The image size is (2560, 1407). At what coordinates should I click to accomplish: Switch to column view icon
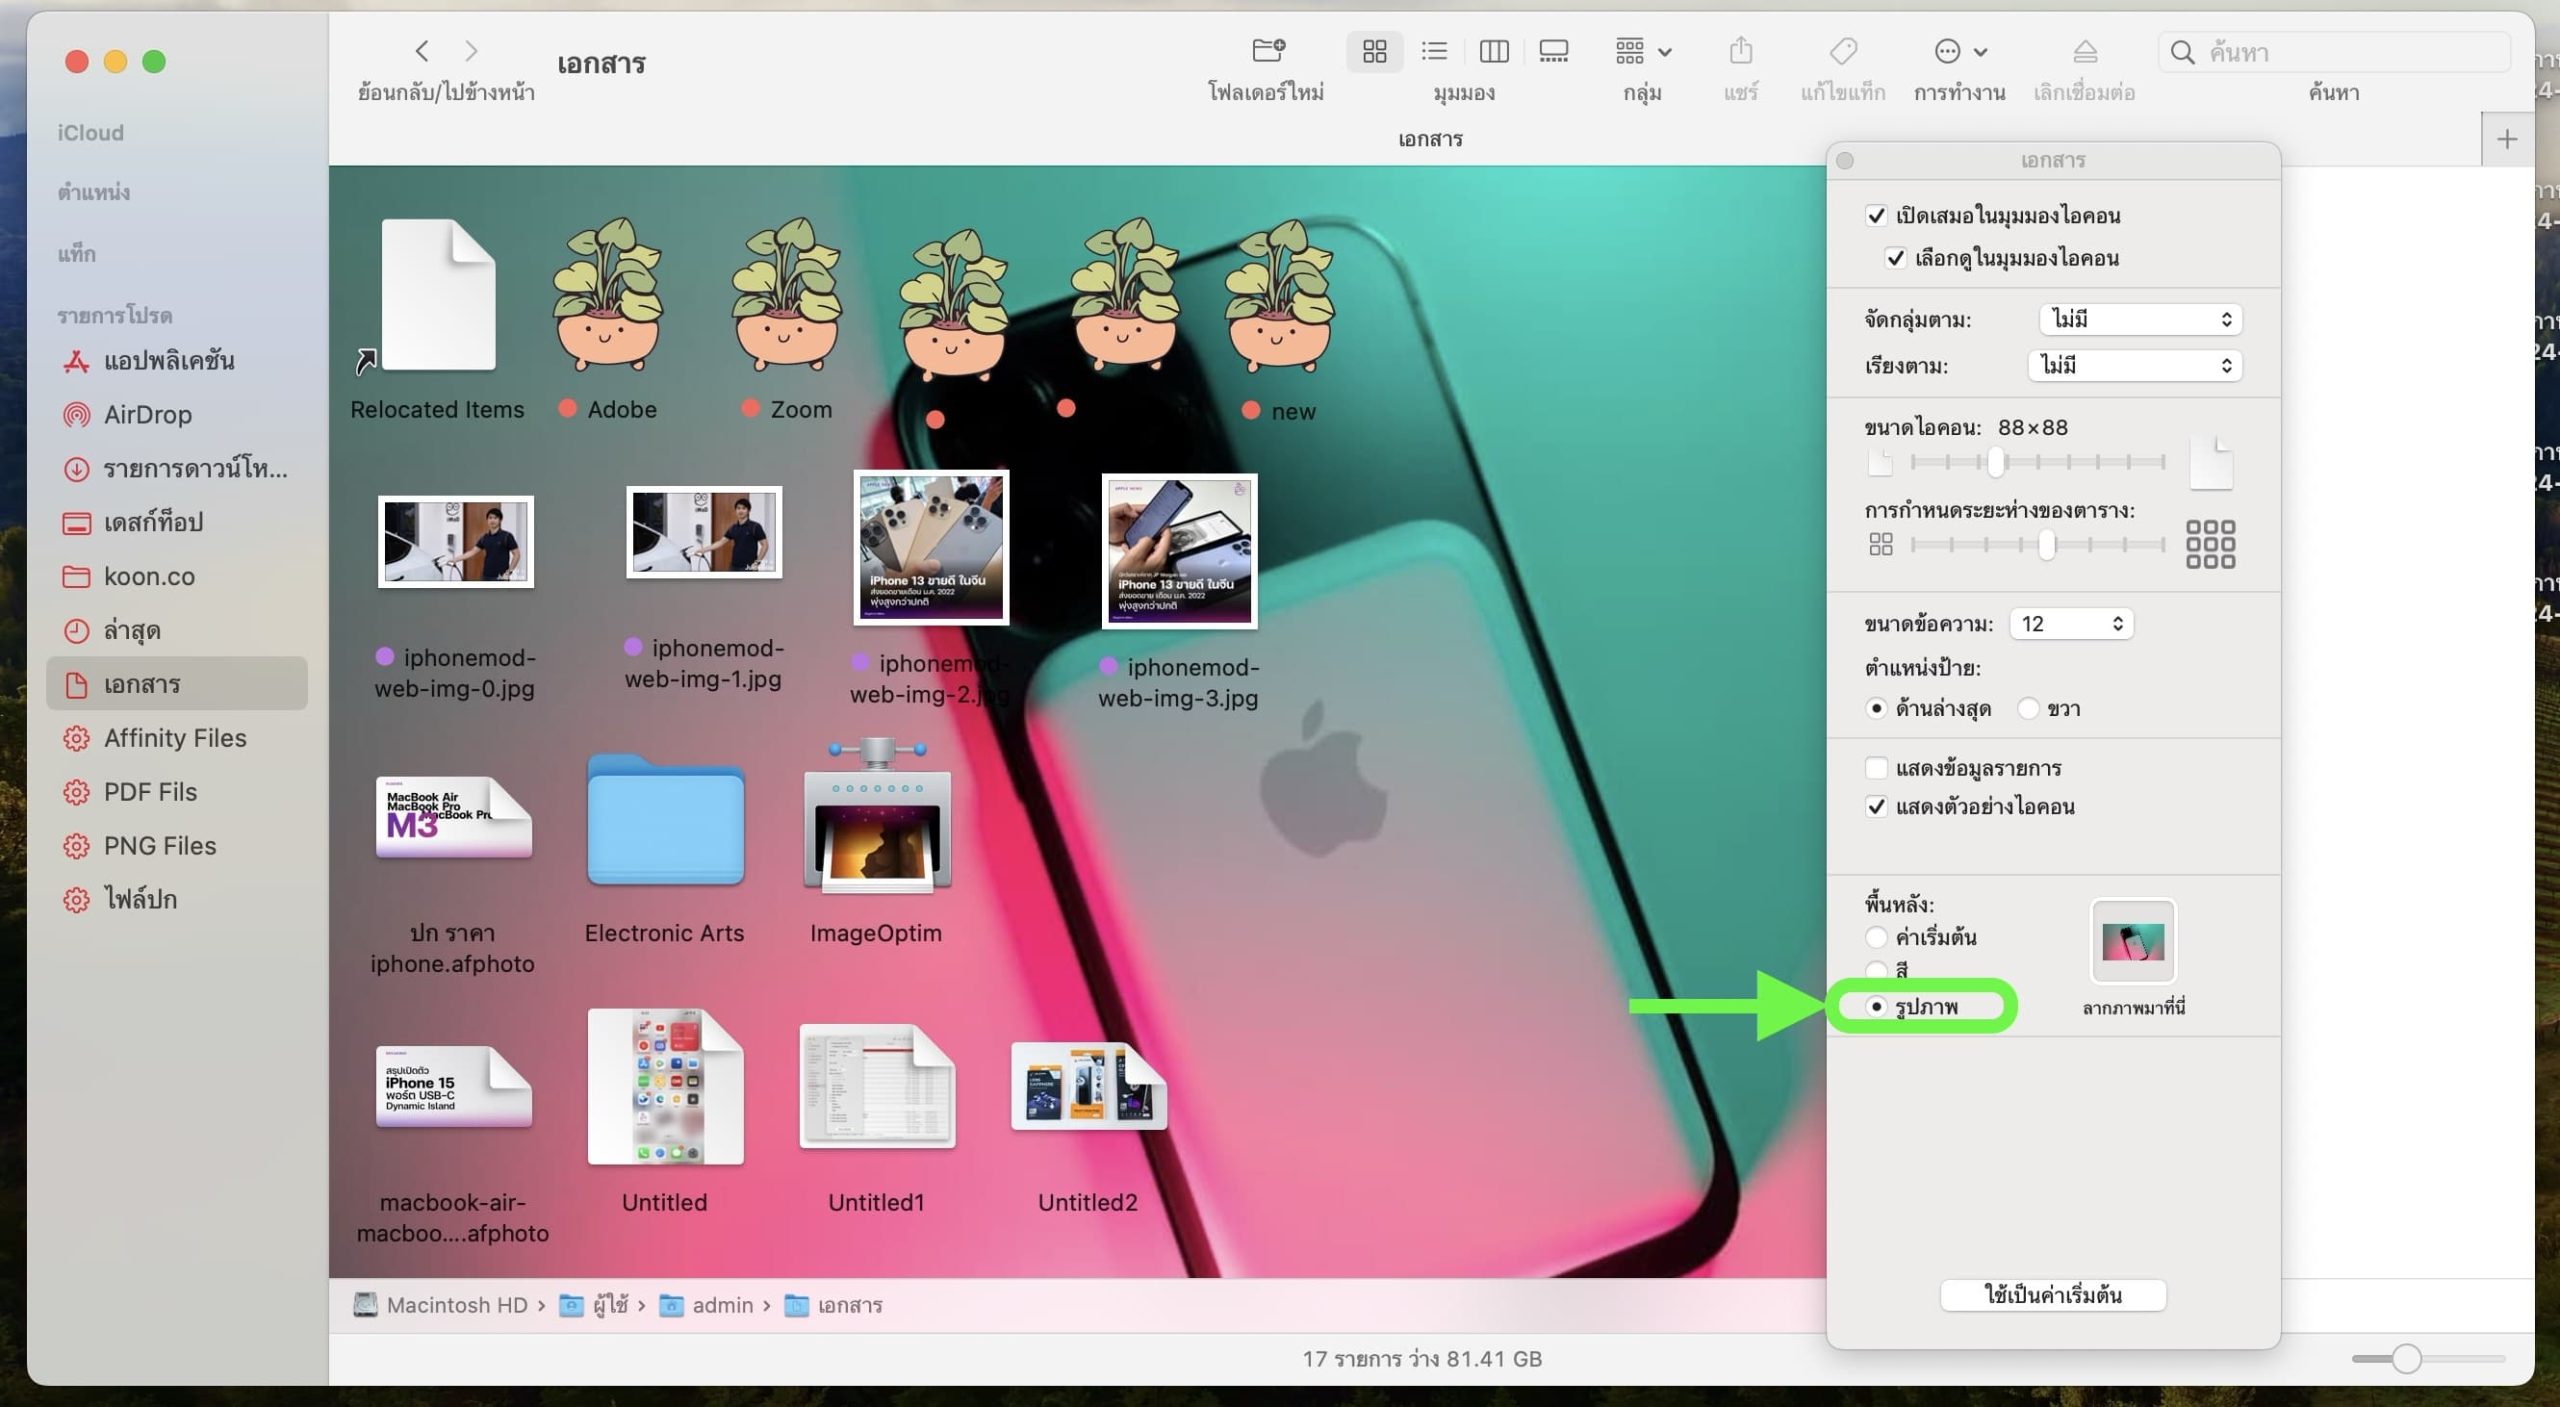(x=1493, y=51)
